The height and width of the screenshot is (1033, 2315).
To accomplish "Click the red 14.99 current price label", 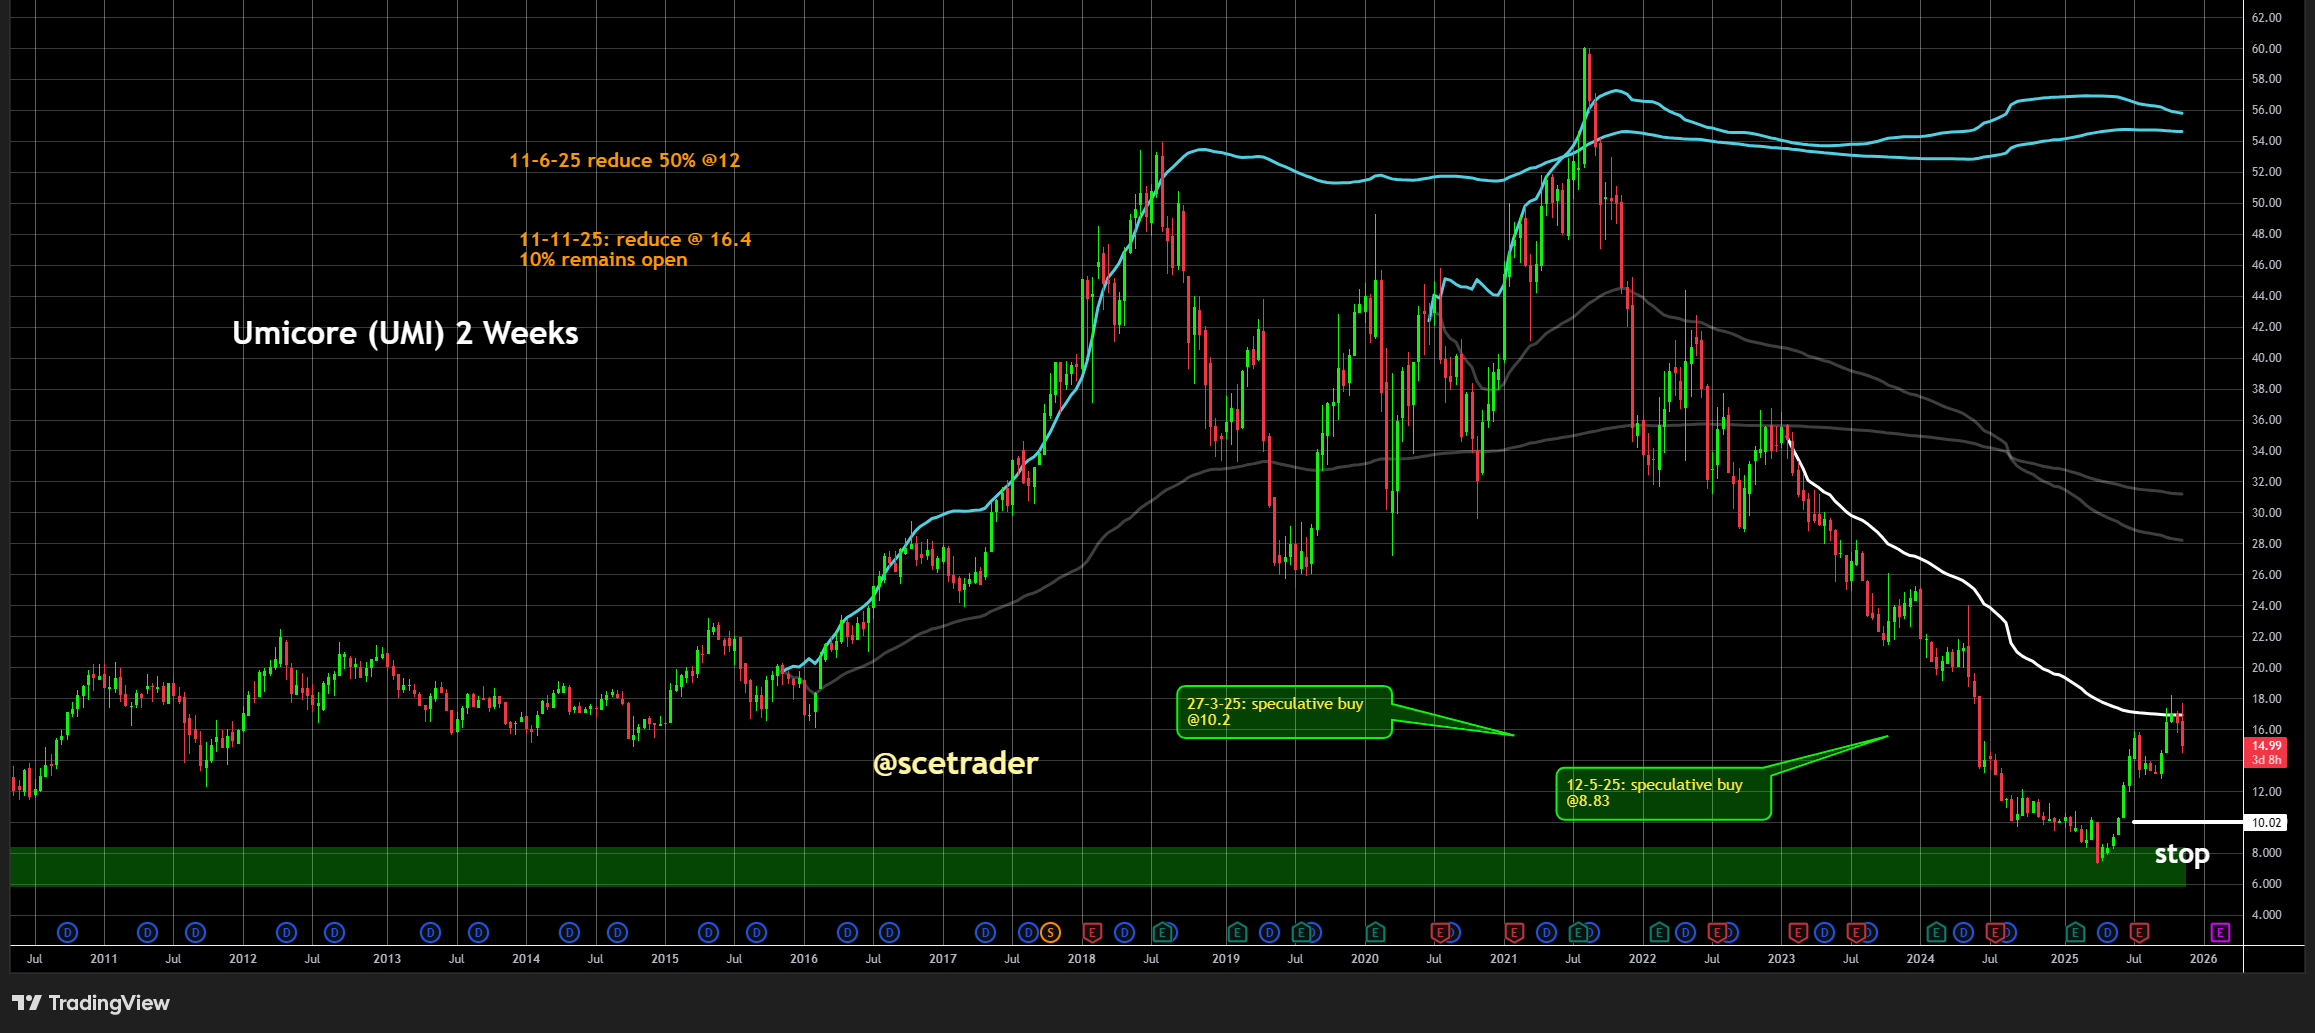I will pos(2266,752).
